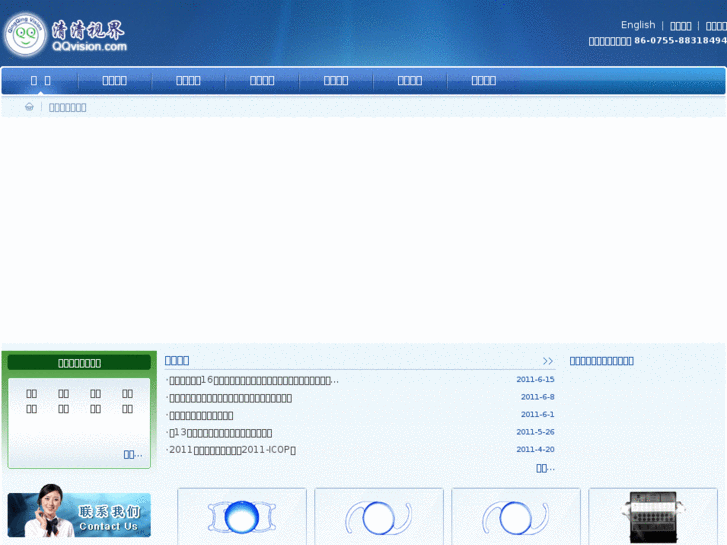Click the home icon in the breadcrumb bar
Screen dimensions: 727x545
(29, 107)
